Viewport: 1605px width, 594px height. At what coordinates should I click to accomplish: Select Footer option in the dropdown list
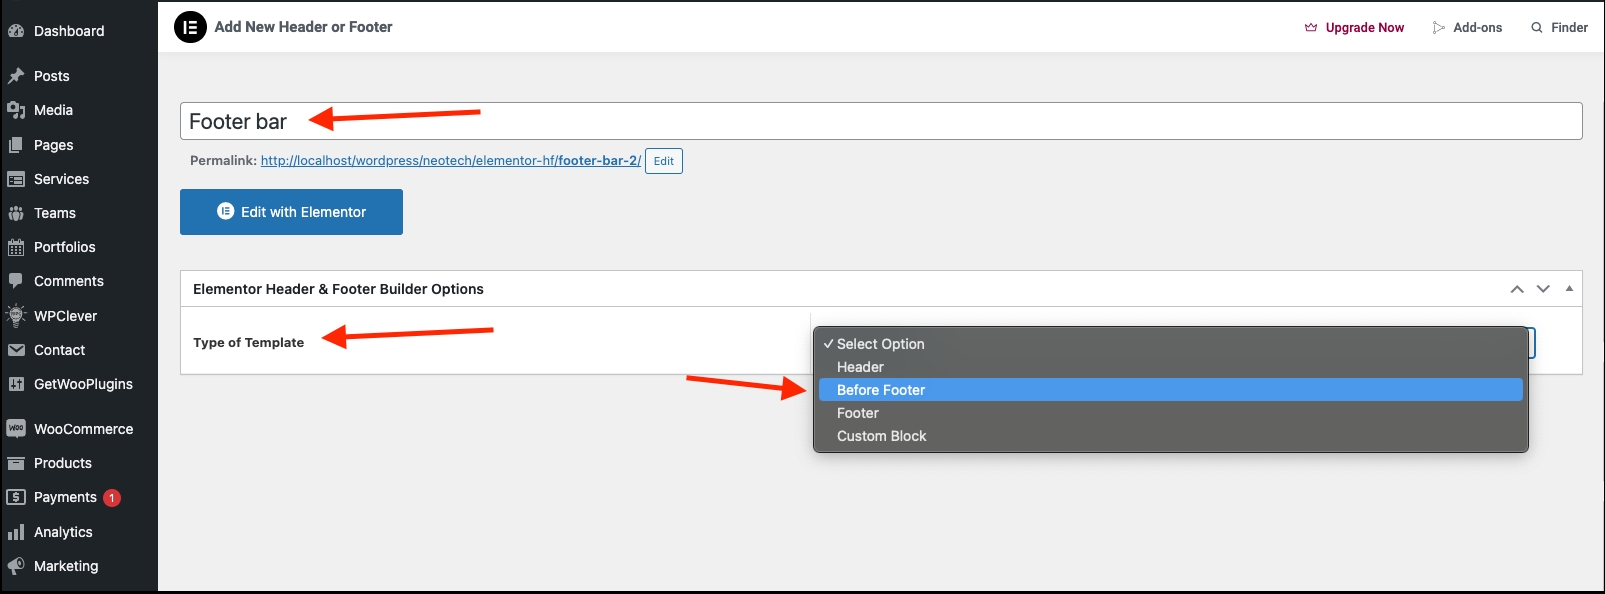tap(858, 413)
